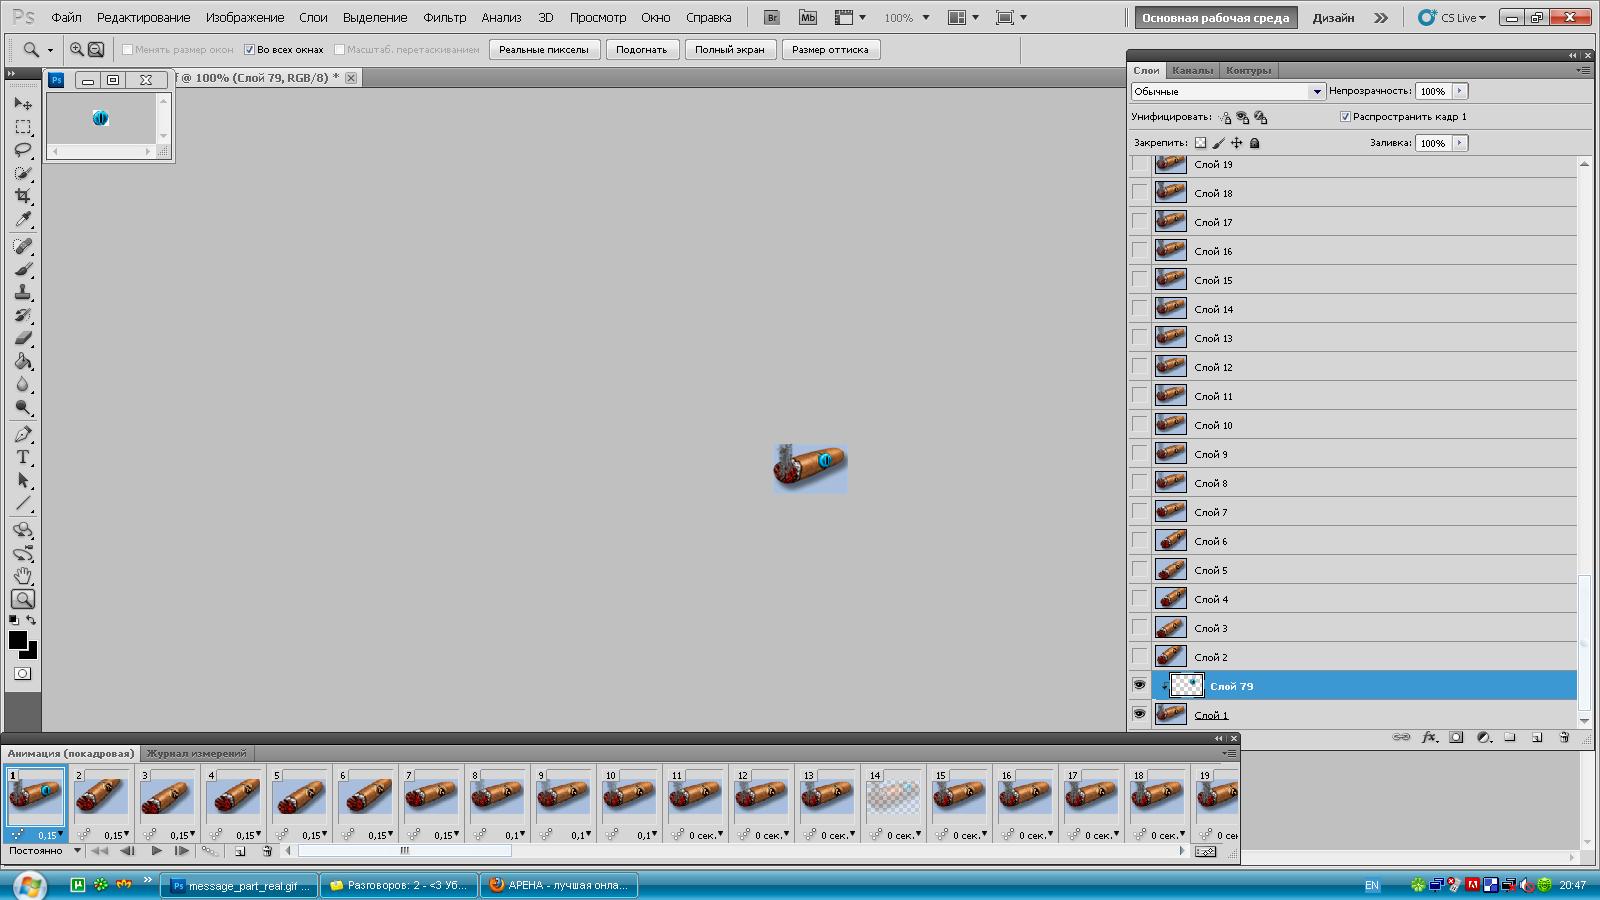This screenshot has width=1600, height=900.
Task: Click the black foreground color swatch
Action: (18, 640)
